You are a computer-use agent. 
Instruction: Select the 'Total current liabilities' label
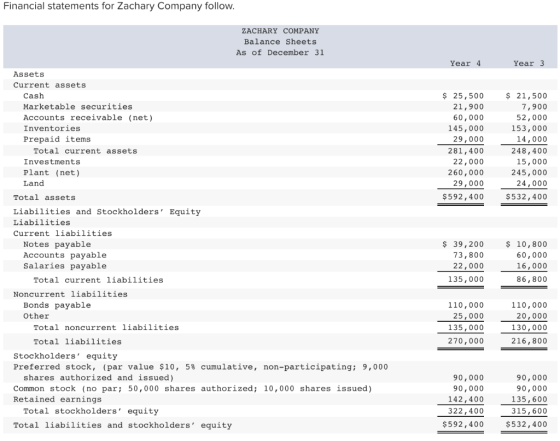point(99,280)
